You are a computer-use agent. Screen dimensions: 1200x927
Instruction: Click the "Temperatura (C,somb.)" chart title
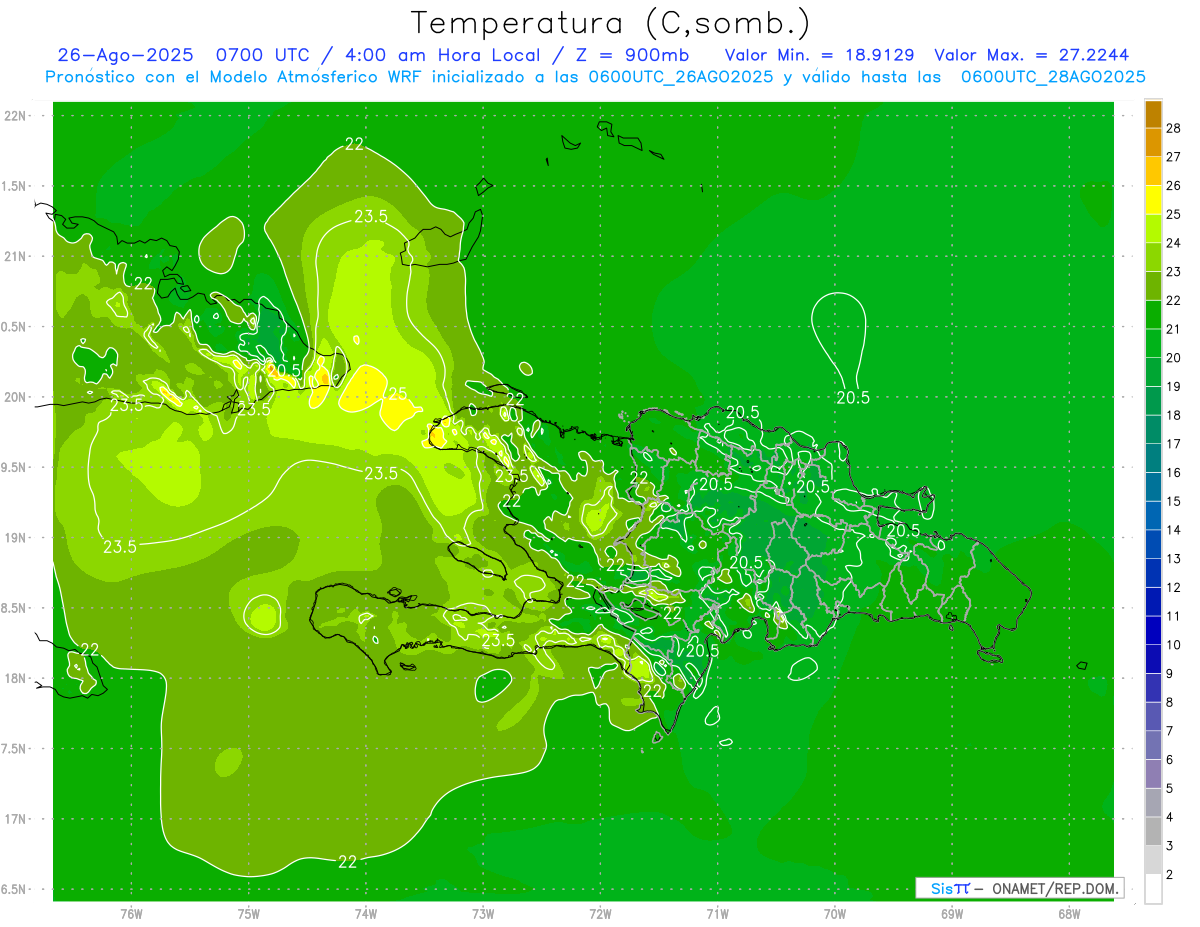tap(611, 23)
